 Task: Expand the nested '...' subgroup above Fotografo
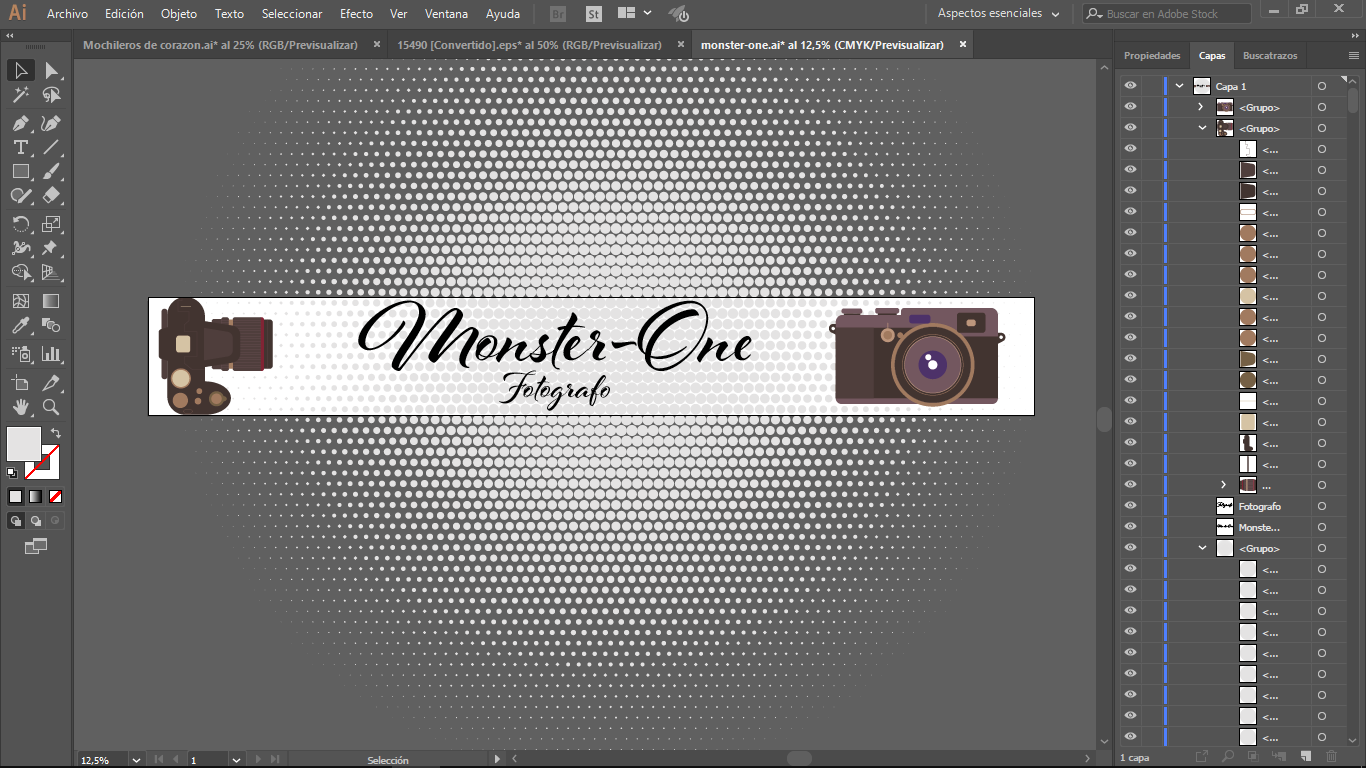tap(1223, 485)
